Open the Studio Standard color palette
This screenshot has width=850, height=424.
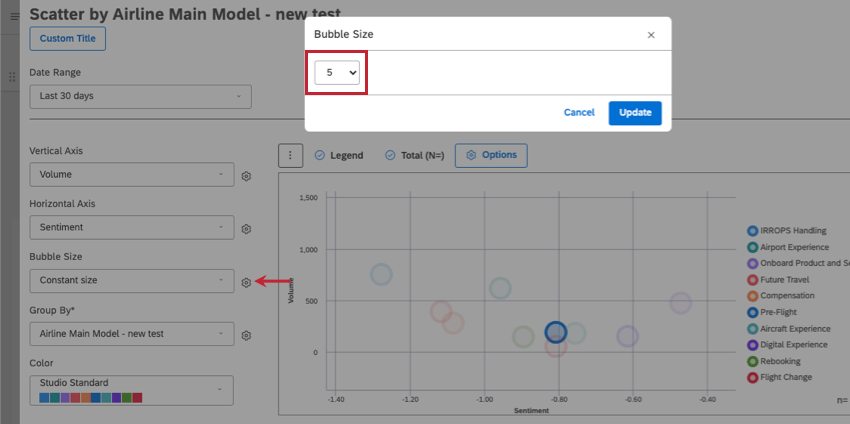tap(131, 390)
